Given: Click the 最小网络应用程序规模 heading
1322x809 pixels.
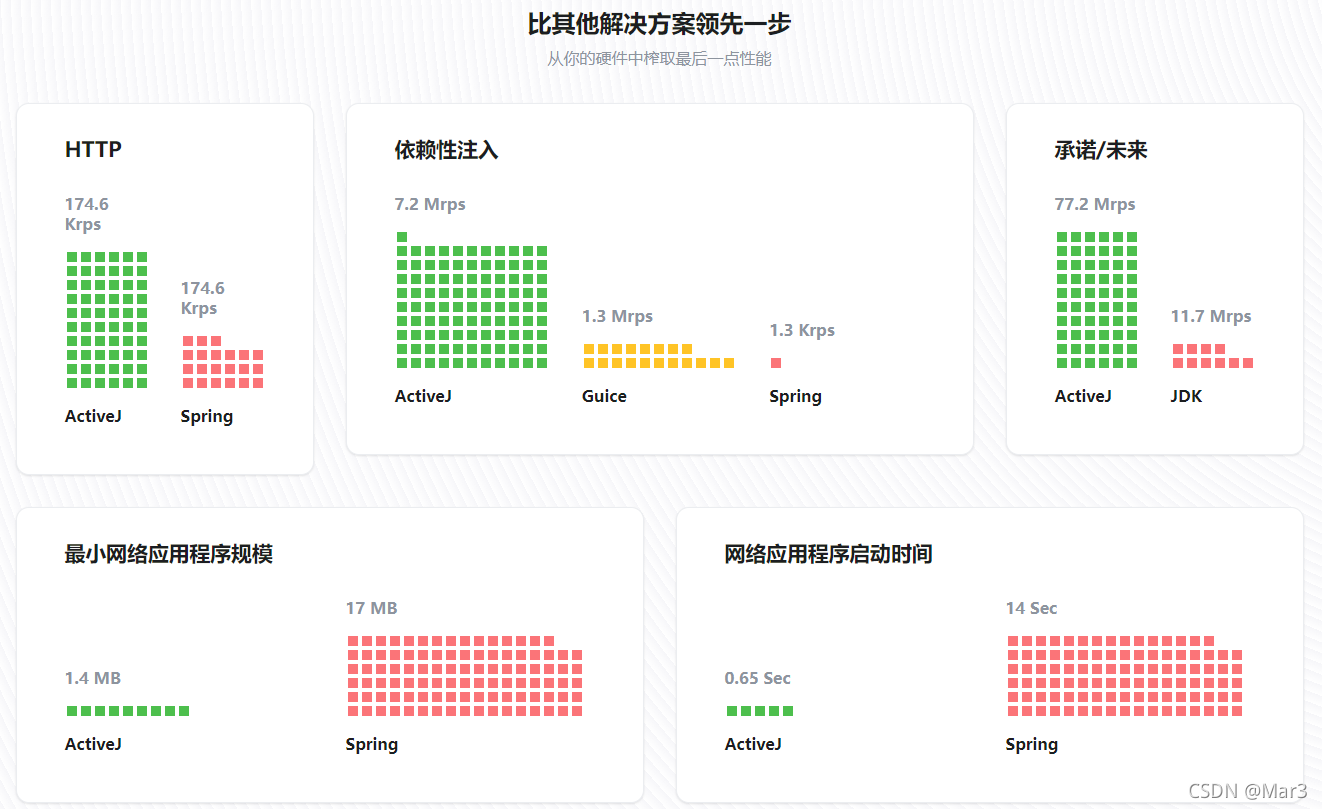Looking at the screenshot, I should [165, 554].
